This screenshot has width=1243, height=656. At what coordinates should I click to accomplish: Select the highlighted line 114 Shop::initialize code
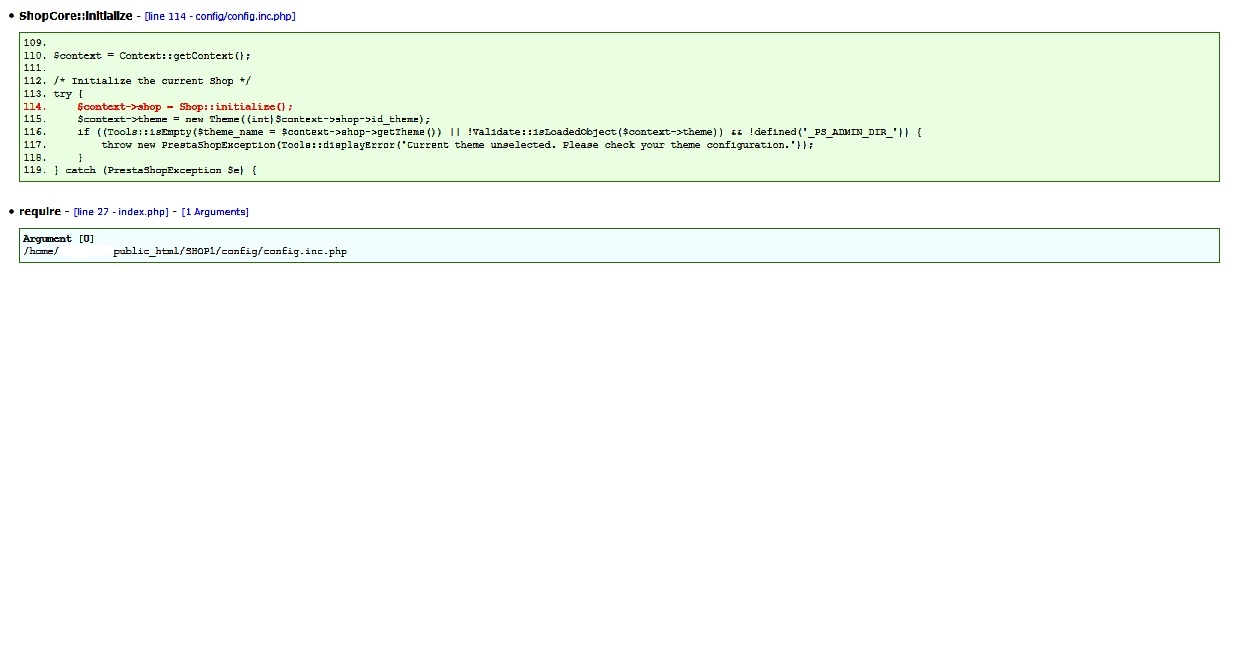tap(185, 107)
